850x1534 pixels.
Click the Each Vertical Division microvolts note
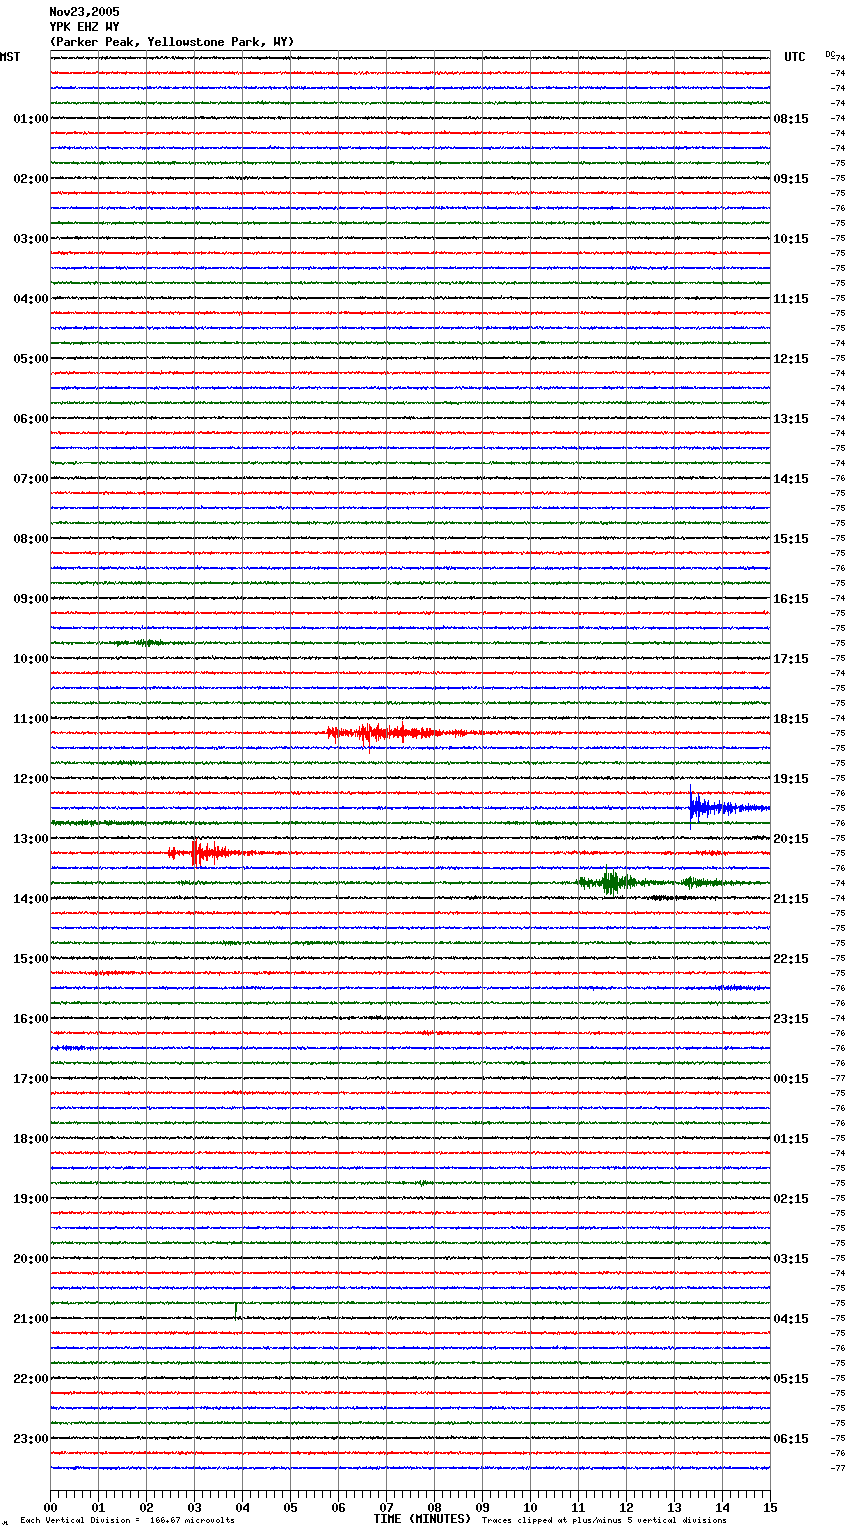pos(127,1521)
